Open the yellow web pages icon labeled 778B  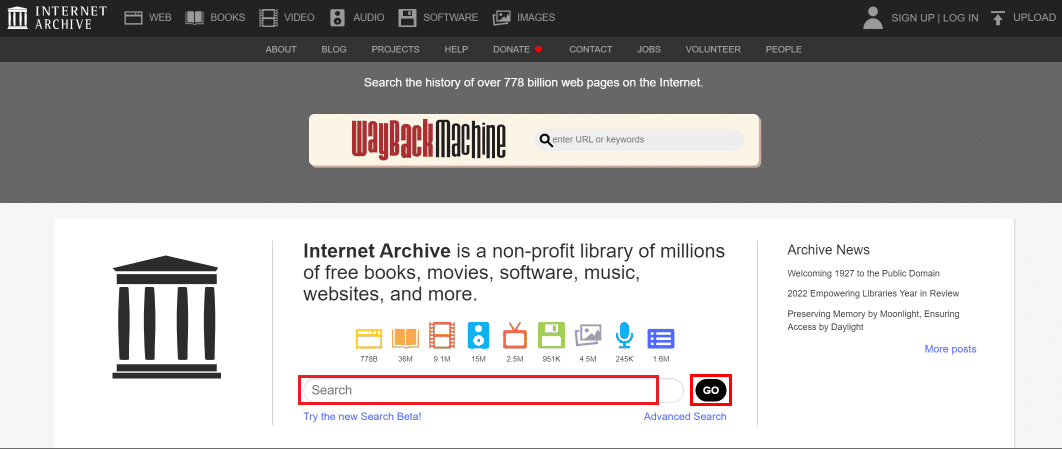369,337
